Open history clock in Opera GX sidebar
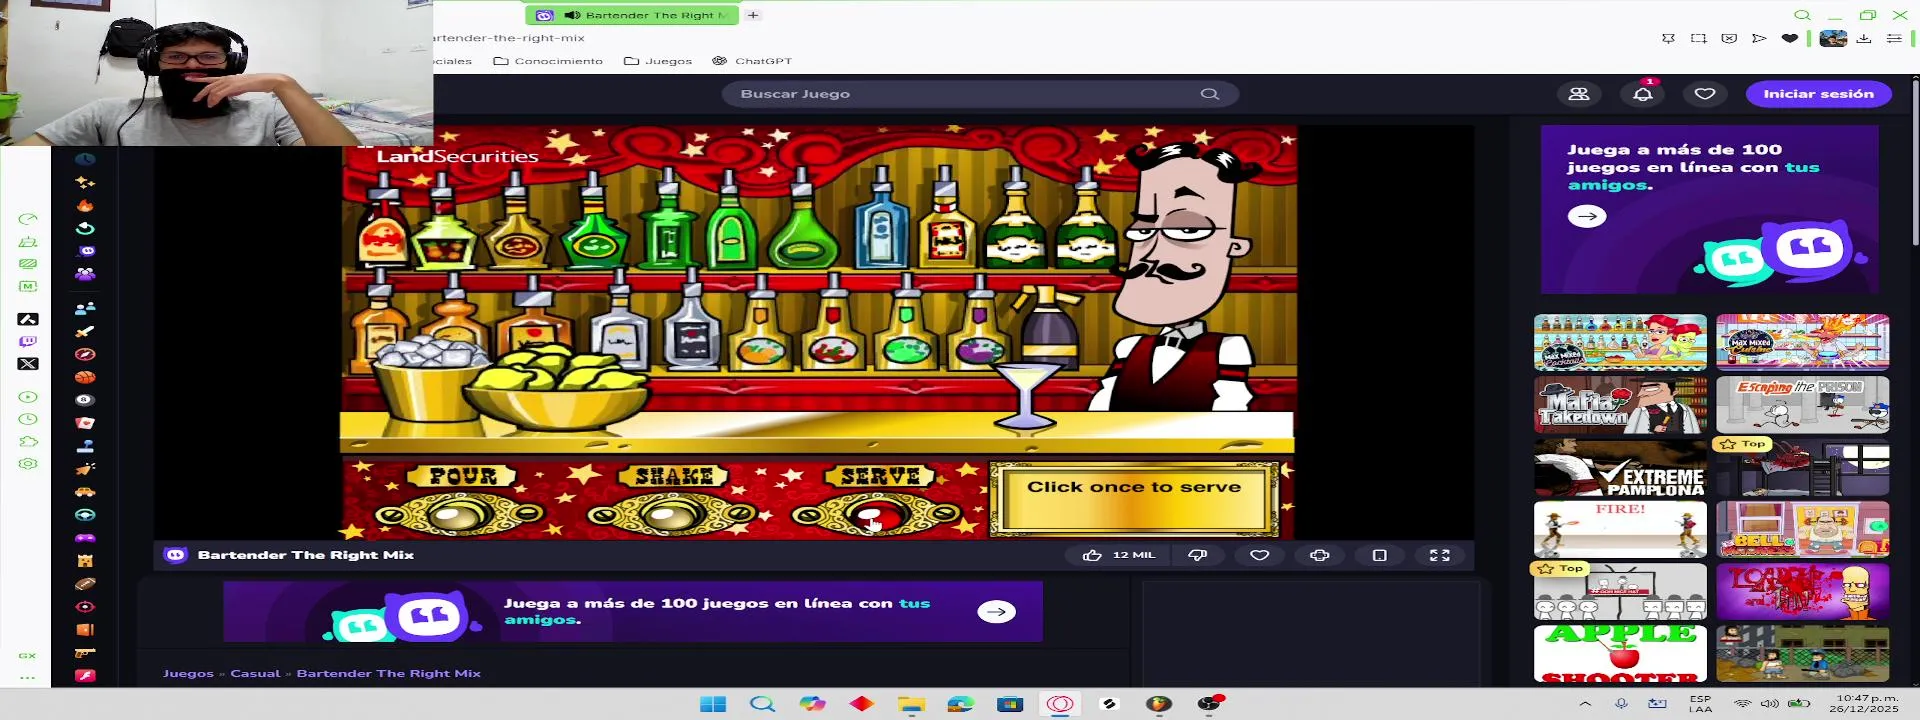This screenshot has height=720, width=1920. tap(28, 419)
